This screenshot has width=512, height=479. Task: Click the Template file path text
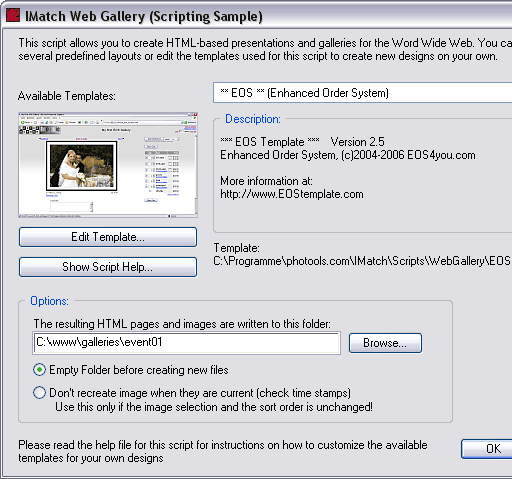point(362,261)
